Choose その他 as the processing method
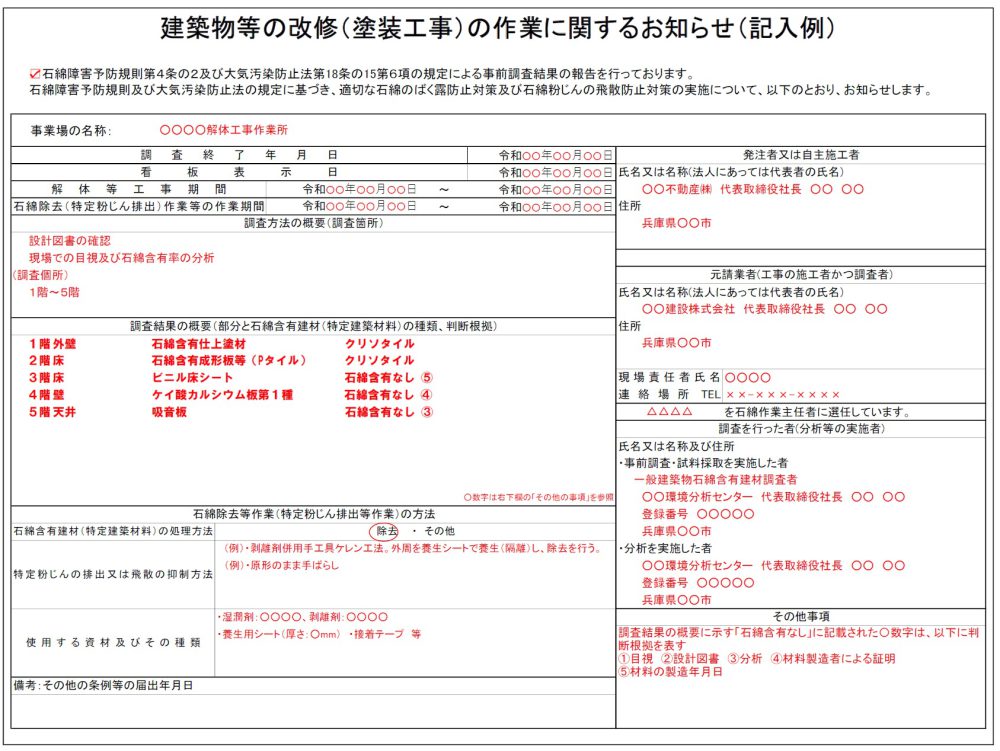Screen dimensions: 1000x751 click(x=438, y=531)
